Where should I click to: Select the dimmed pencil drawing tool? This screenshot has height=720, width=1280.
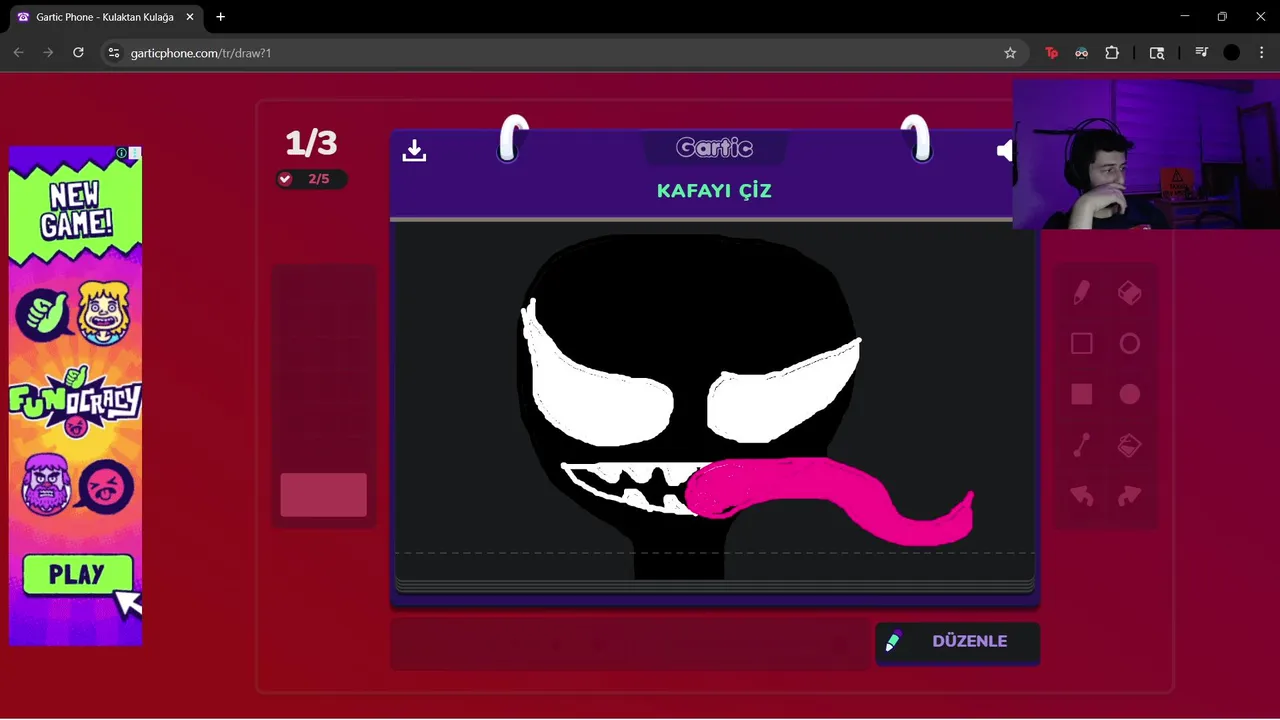1081,293
